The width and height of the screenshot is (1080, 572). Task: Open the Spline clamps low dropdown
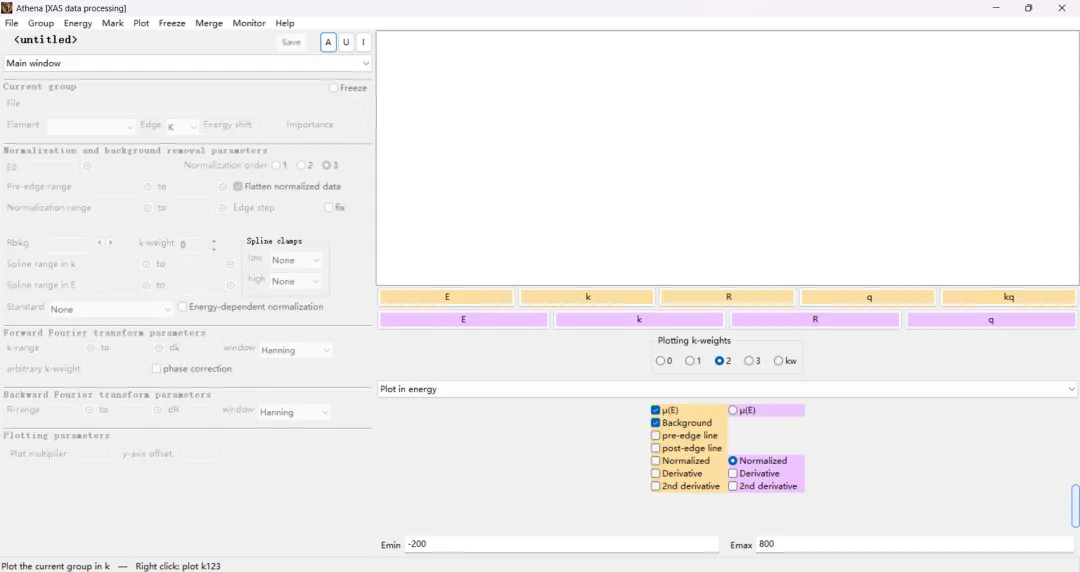pyautogui.click(x=295, y=260)
